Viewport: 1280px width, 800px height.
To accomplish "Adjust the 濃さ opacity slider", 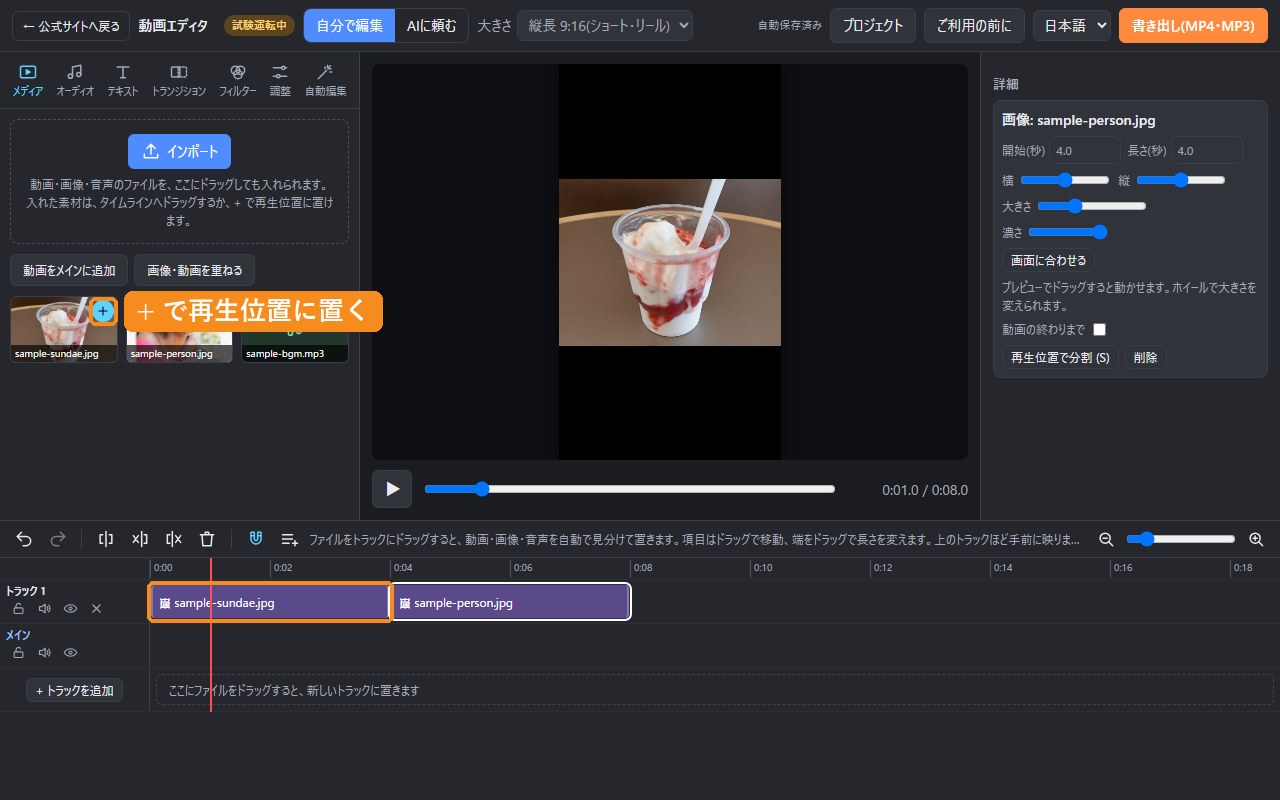I will [1068, 232].
